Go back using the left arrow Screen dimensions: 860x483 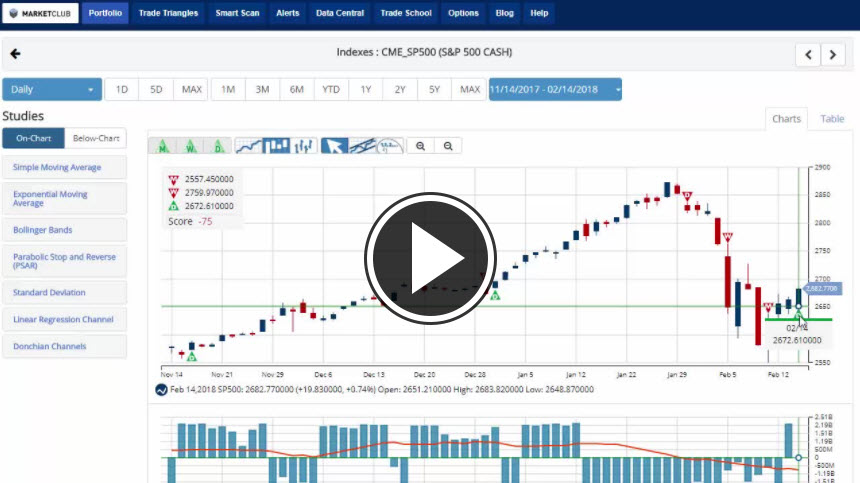tap(15, 54)
